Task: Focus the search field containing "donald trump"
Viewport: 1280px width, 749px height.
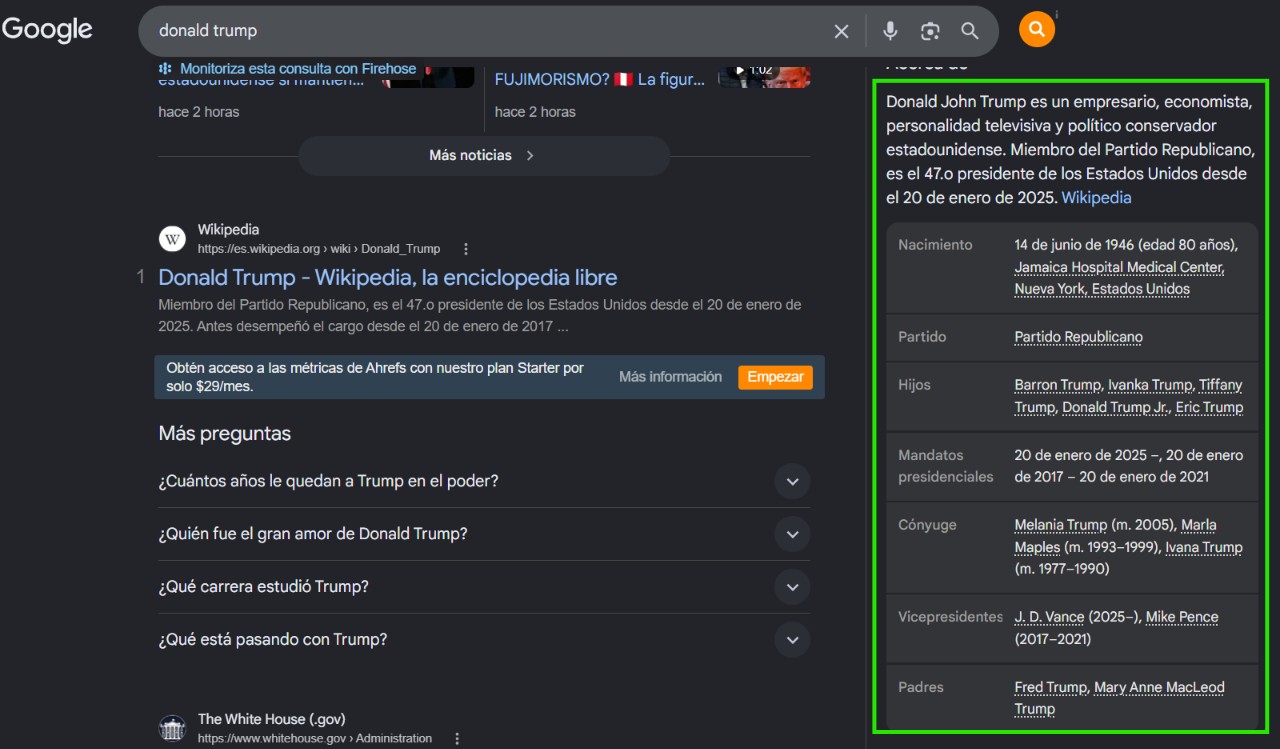Action: pyautogui.click(x=490, y=31)
